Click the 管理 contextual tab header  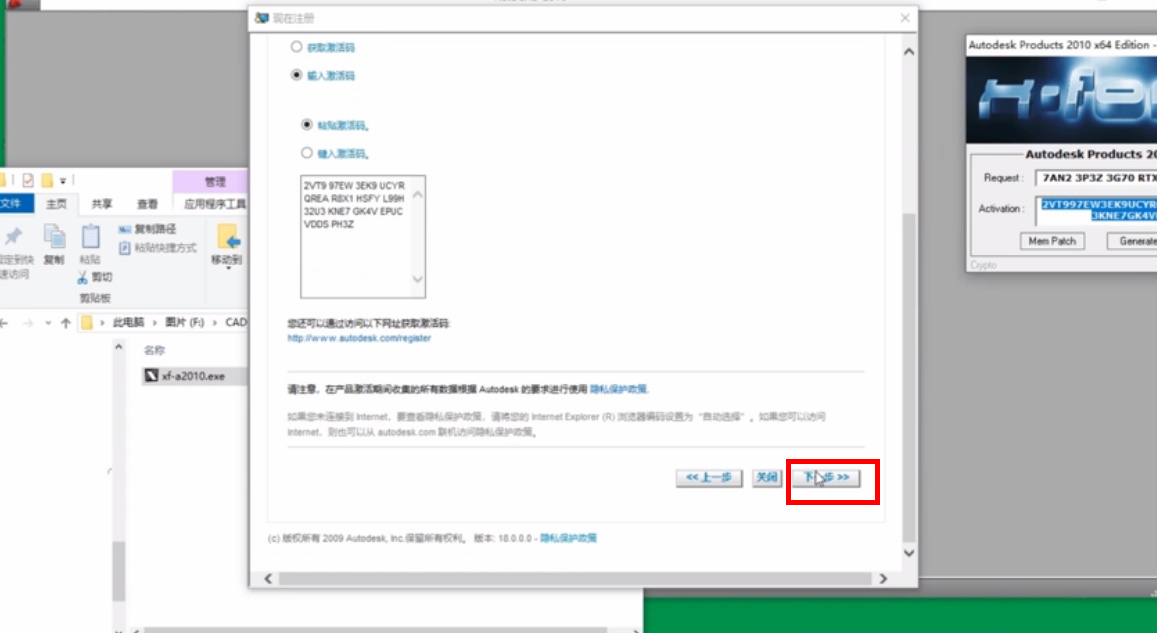pos(214,181)
